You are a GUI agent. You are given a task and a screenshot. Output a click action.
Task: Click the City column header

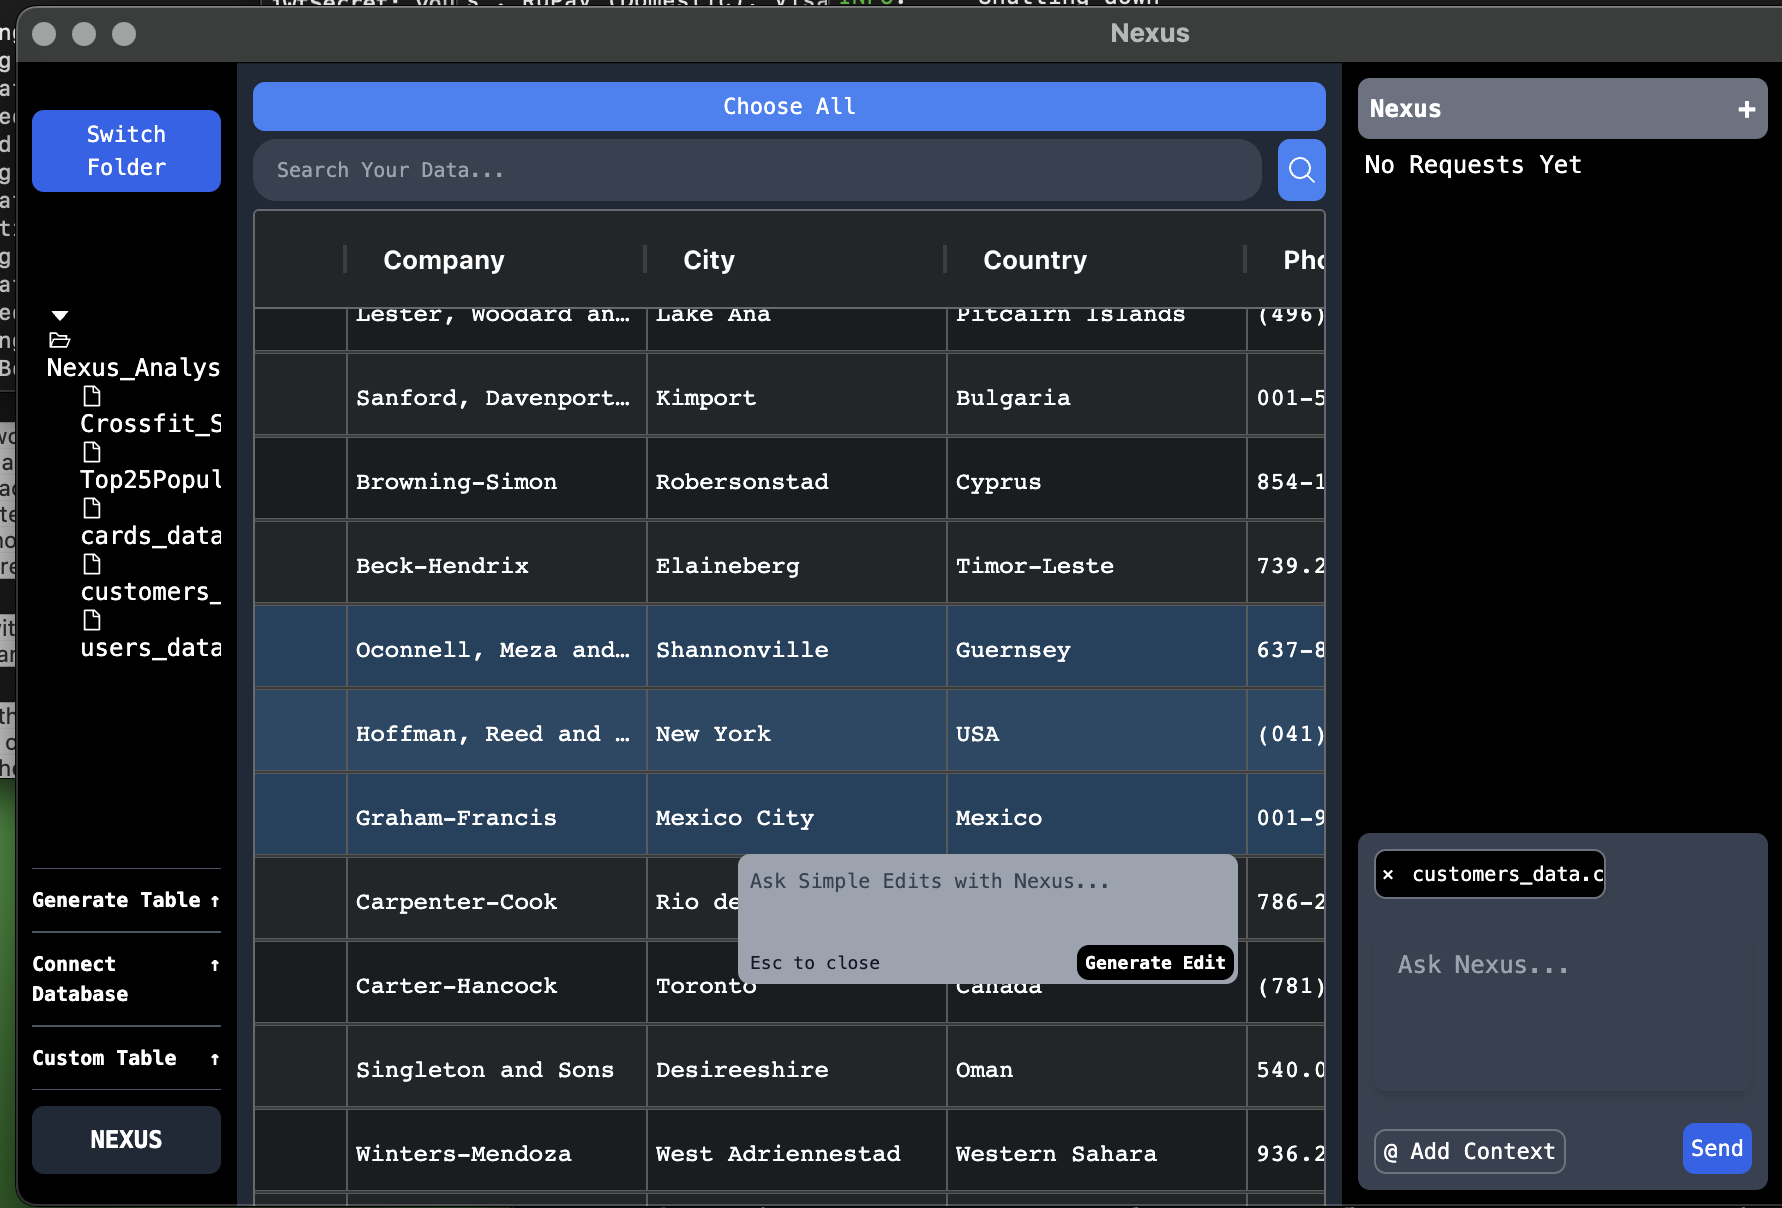point(709,260)
